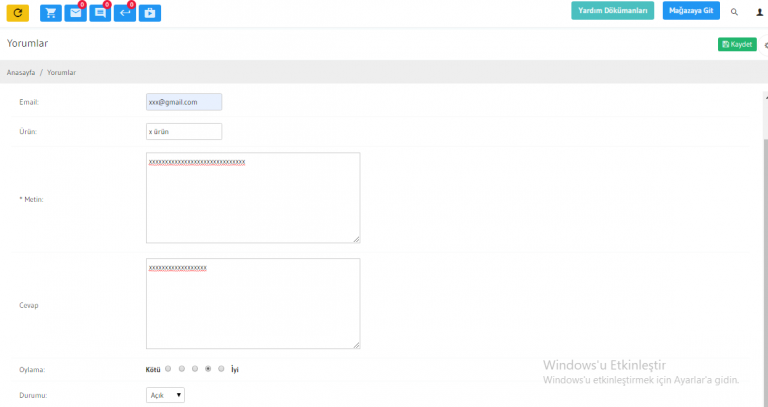Open the user profile icon

tap(759, 12)
